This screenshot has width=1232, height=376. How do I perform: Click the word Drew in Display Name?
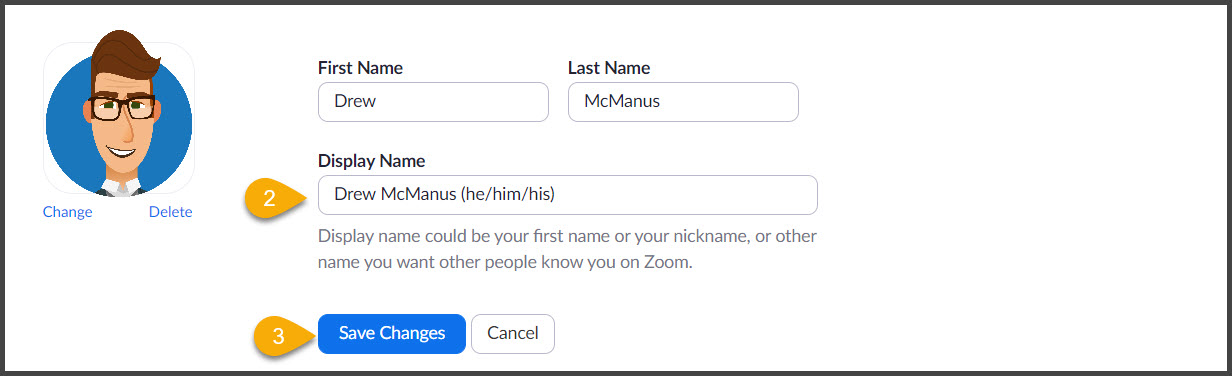(x=354, y=195)
